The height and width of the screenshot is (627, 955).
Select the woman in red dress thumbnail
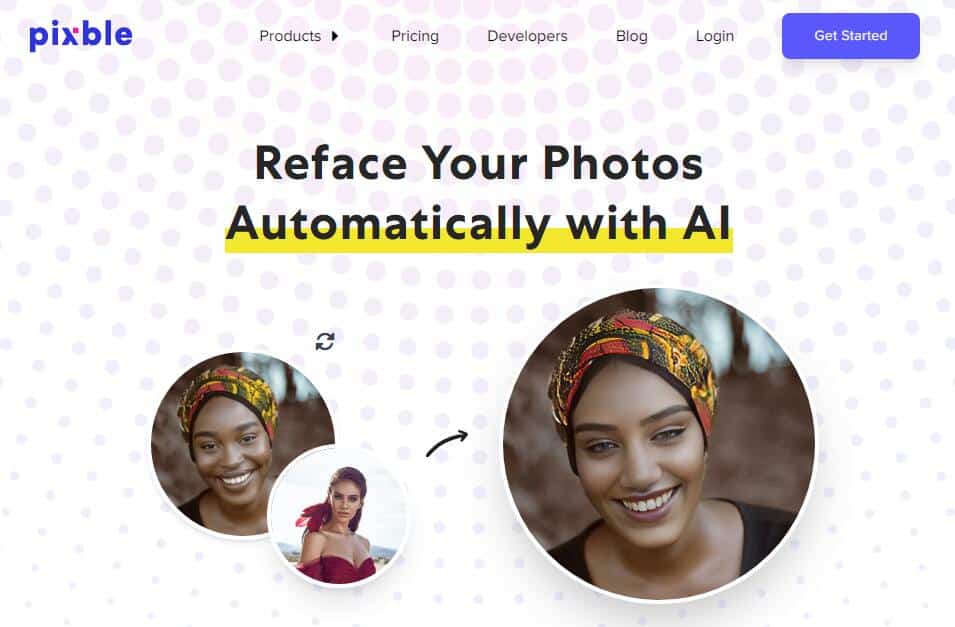(x=339, y=516)
